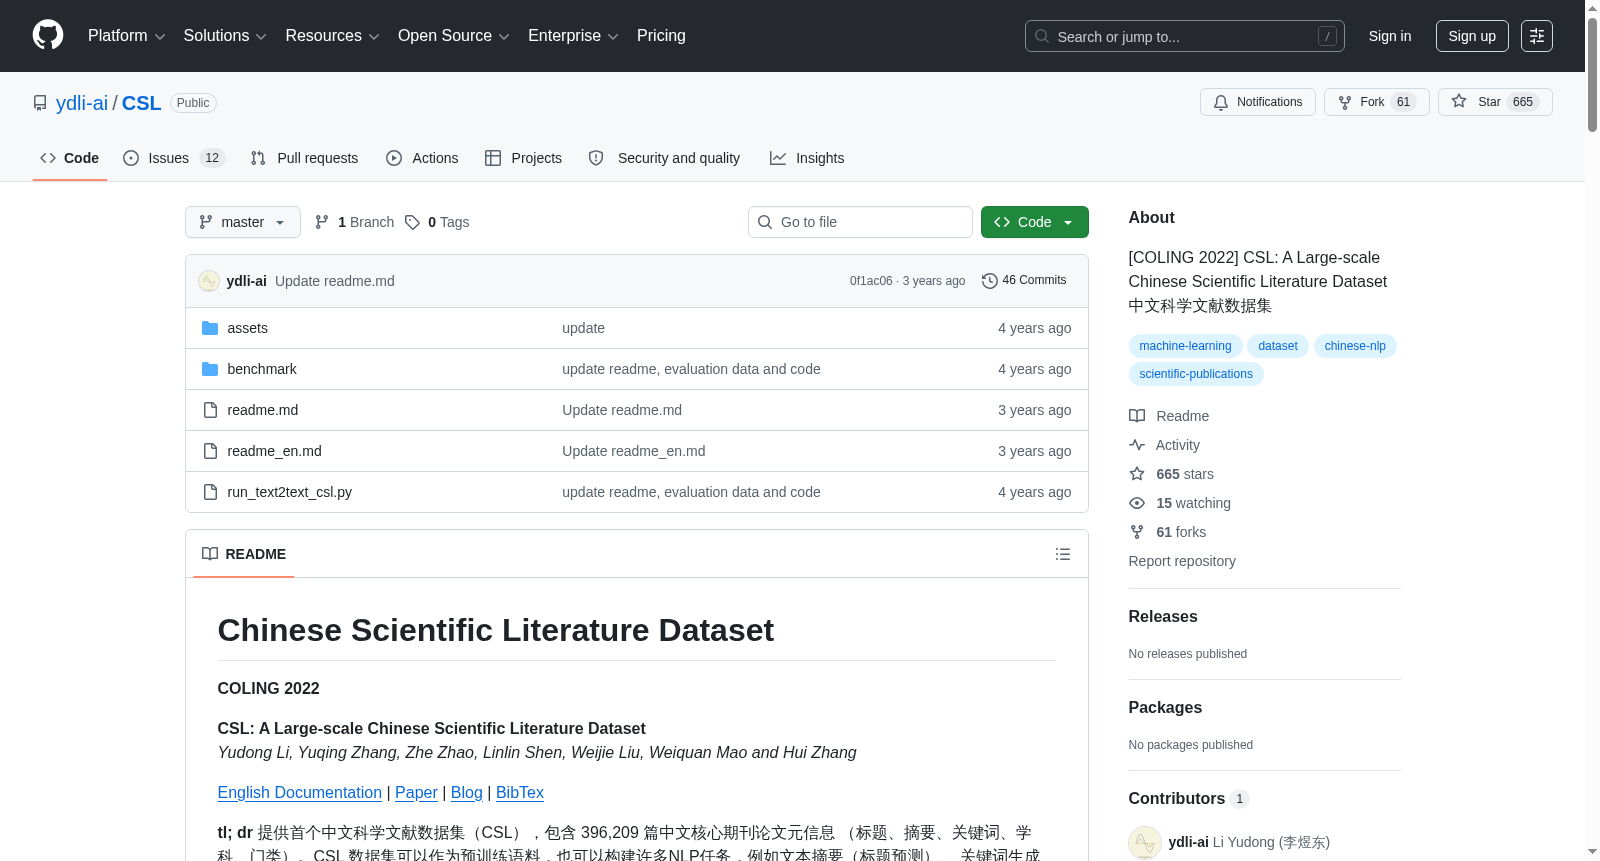Viewport: 1600px width, 861px height.
Task: Open the green Code dropdown
Action: tap(1035, 222)
